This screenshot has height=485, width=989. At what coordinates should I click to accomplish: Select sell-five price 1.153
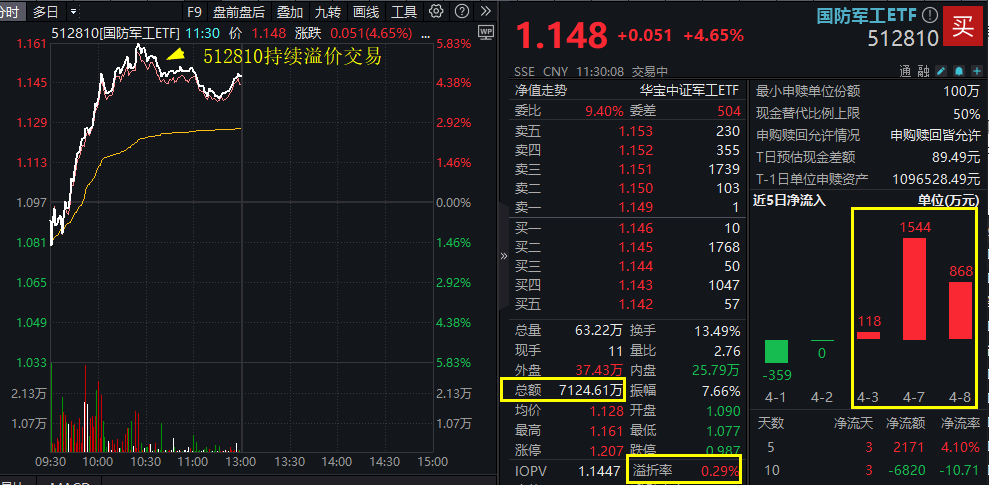(635, 131)
